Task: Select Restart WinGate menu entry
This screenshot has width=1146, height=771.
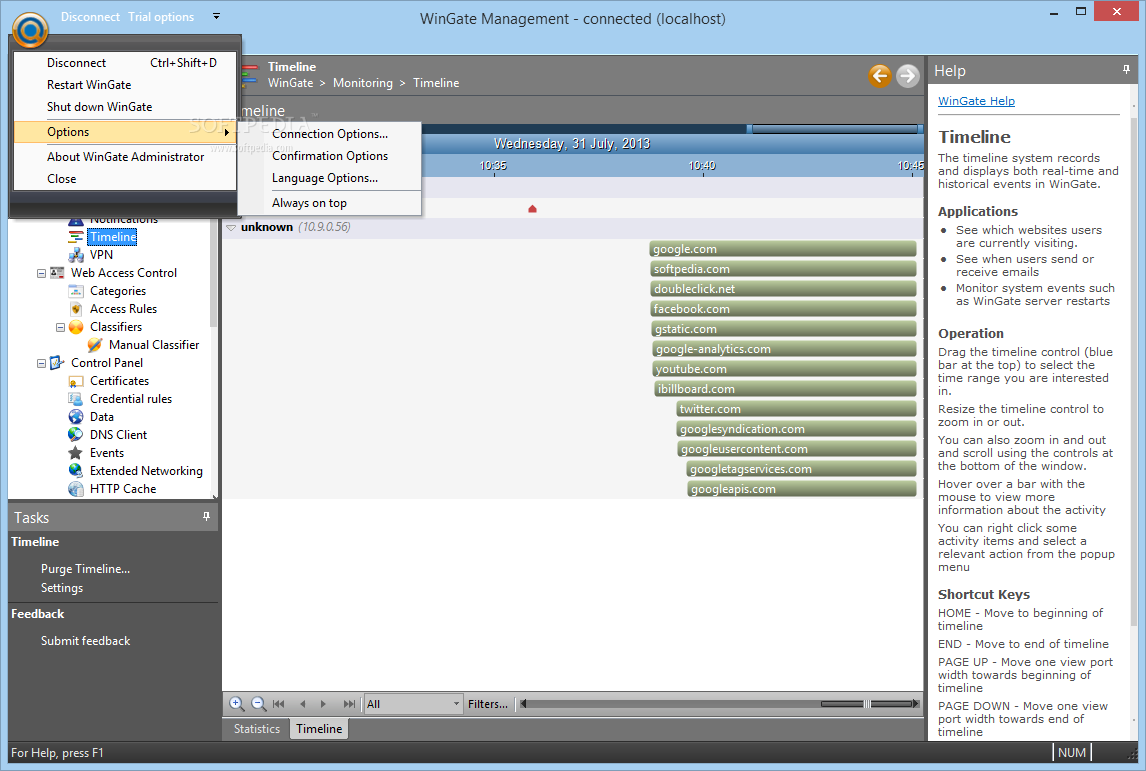Action: point(125,85)
